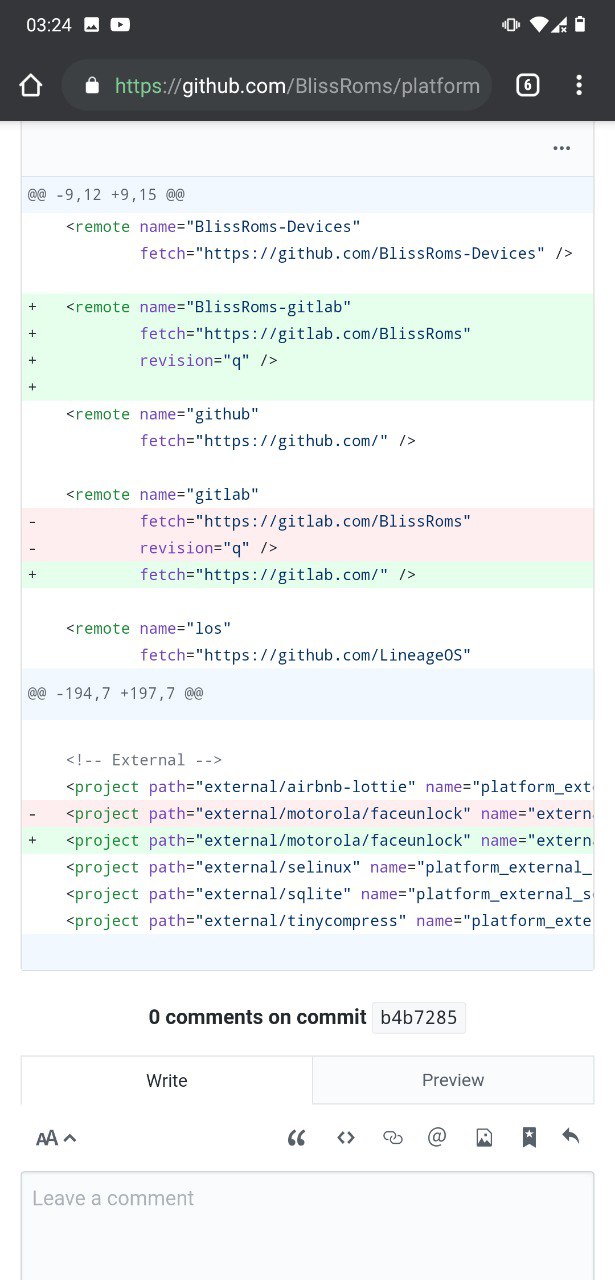Select the fetch="https://github.com/LineageOS" line
The image size is (615, 1280).
pyautogui.click(x=308, y=655)
